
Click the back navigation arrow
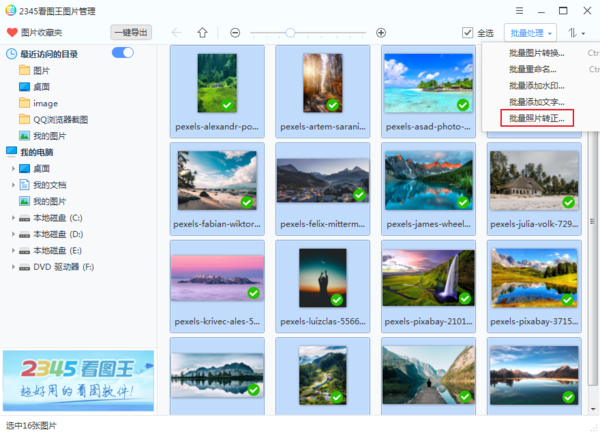[x=177, y=32]
